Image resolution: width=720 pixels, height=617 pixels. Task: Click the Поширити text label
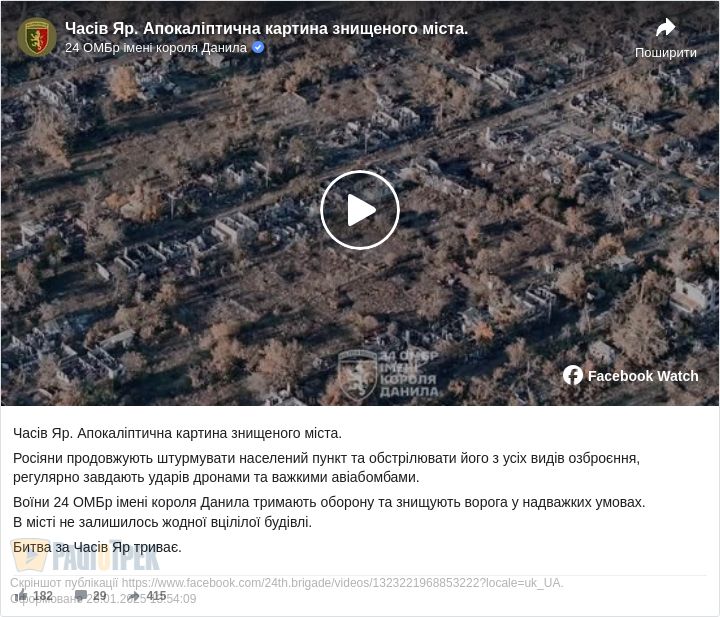pos(665,53)
